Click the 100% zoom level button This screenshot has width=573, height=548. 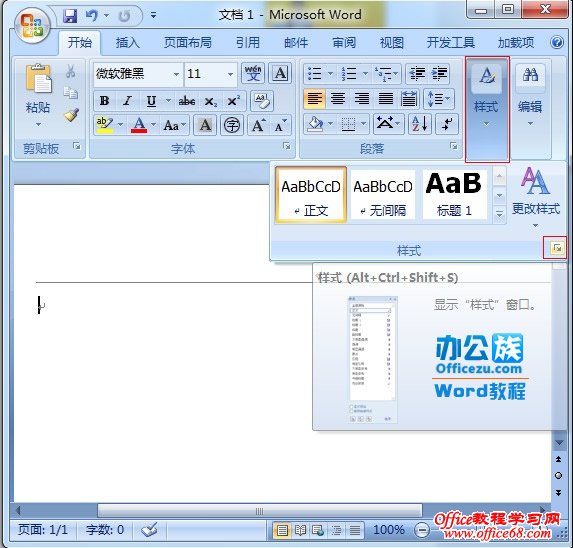(x=389, y=530)
